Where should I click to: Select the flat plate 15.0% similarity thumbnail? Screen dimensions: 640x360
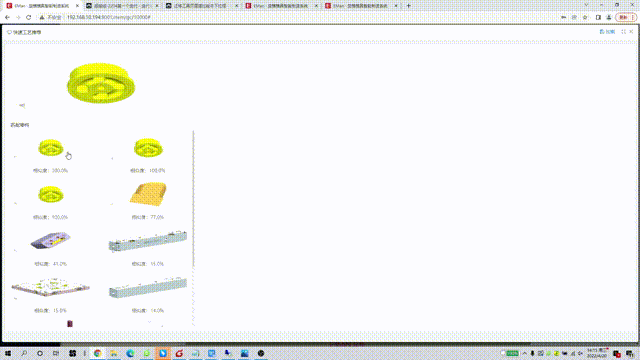51,287
